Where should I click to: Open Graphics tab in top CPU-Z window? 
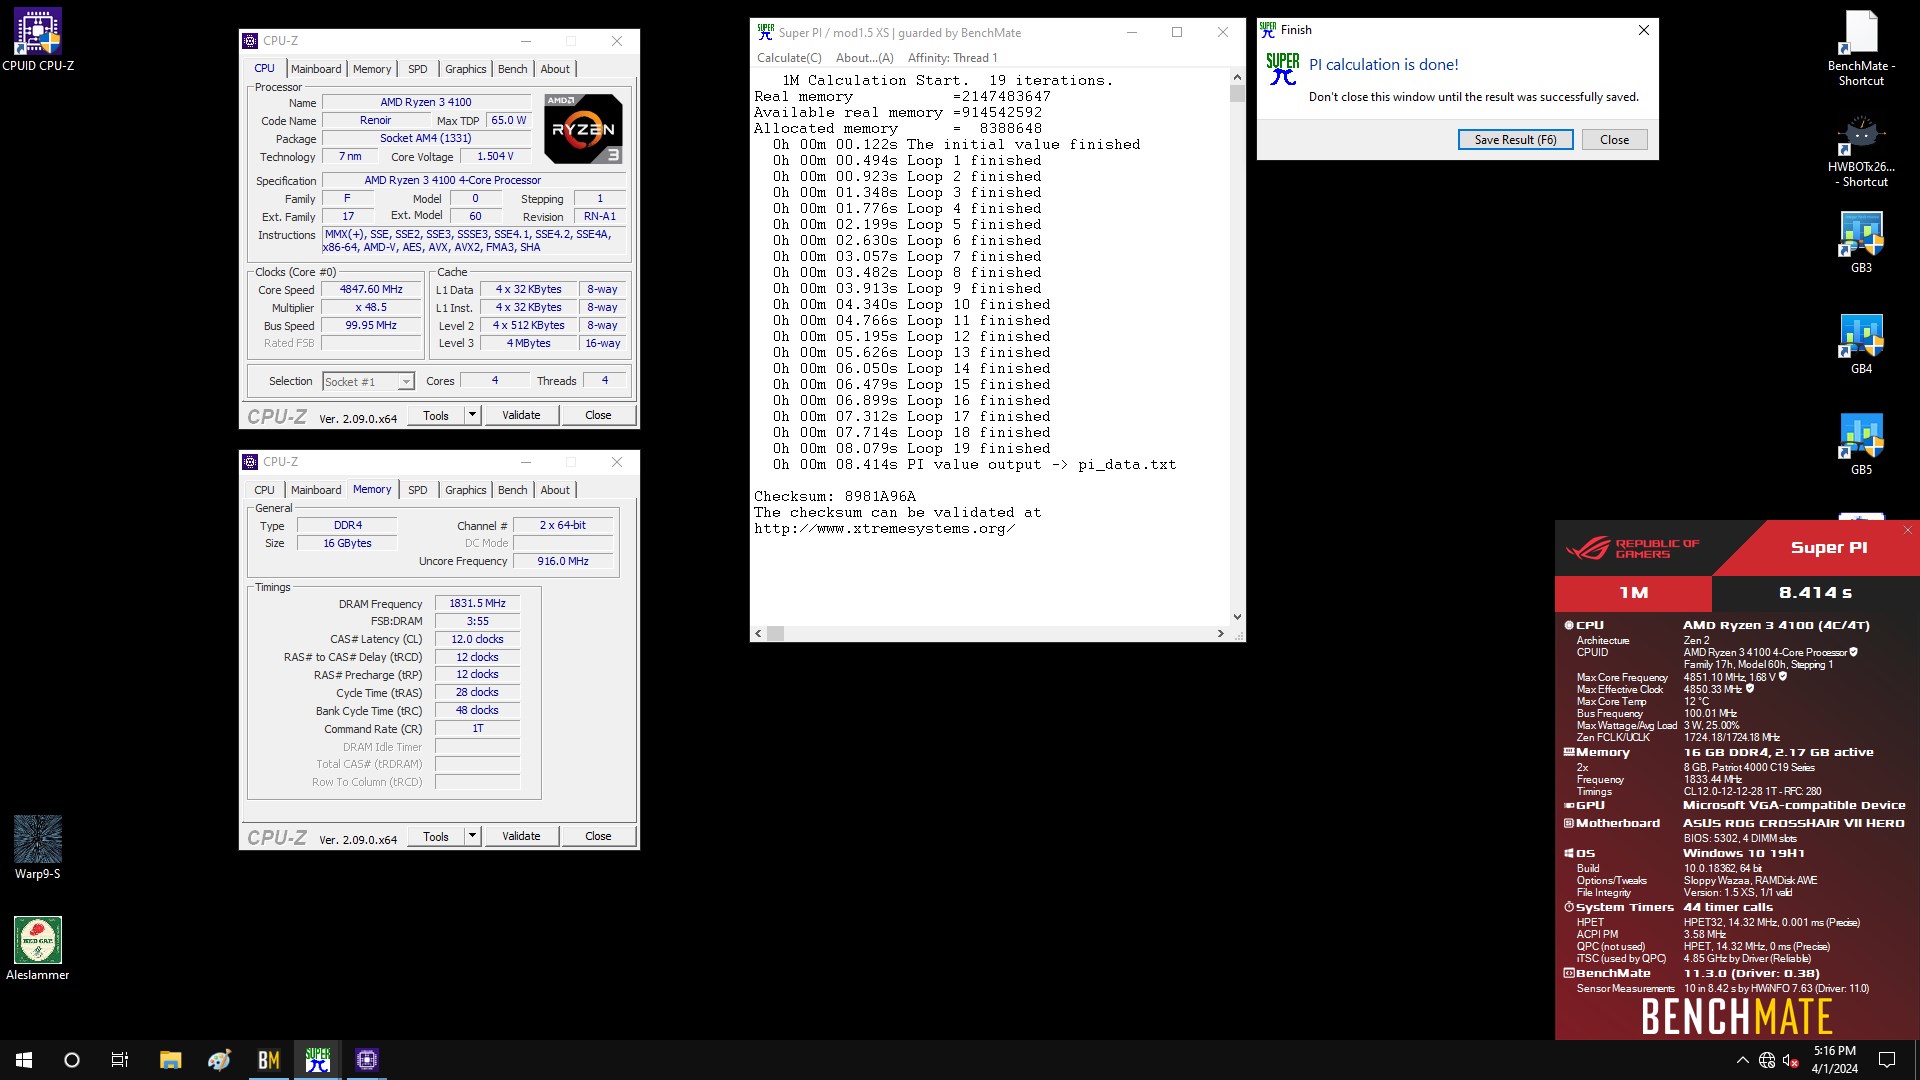[x=466, y=69]
